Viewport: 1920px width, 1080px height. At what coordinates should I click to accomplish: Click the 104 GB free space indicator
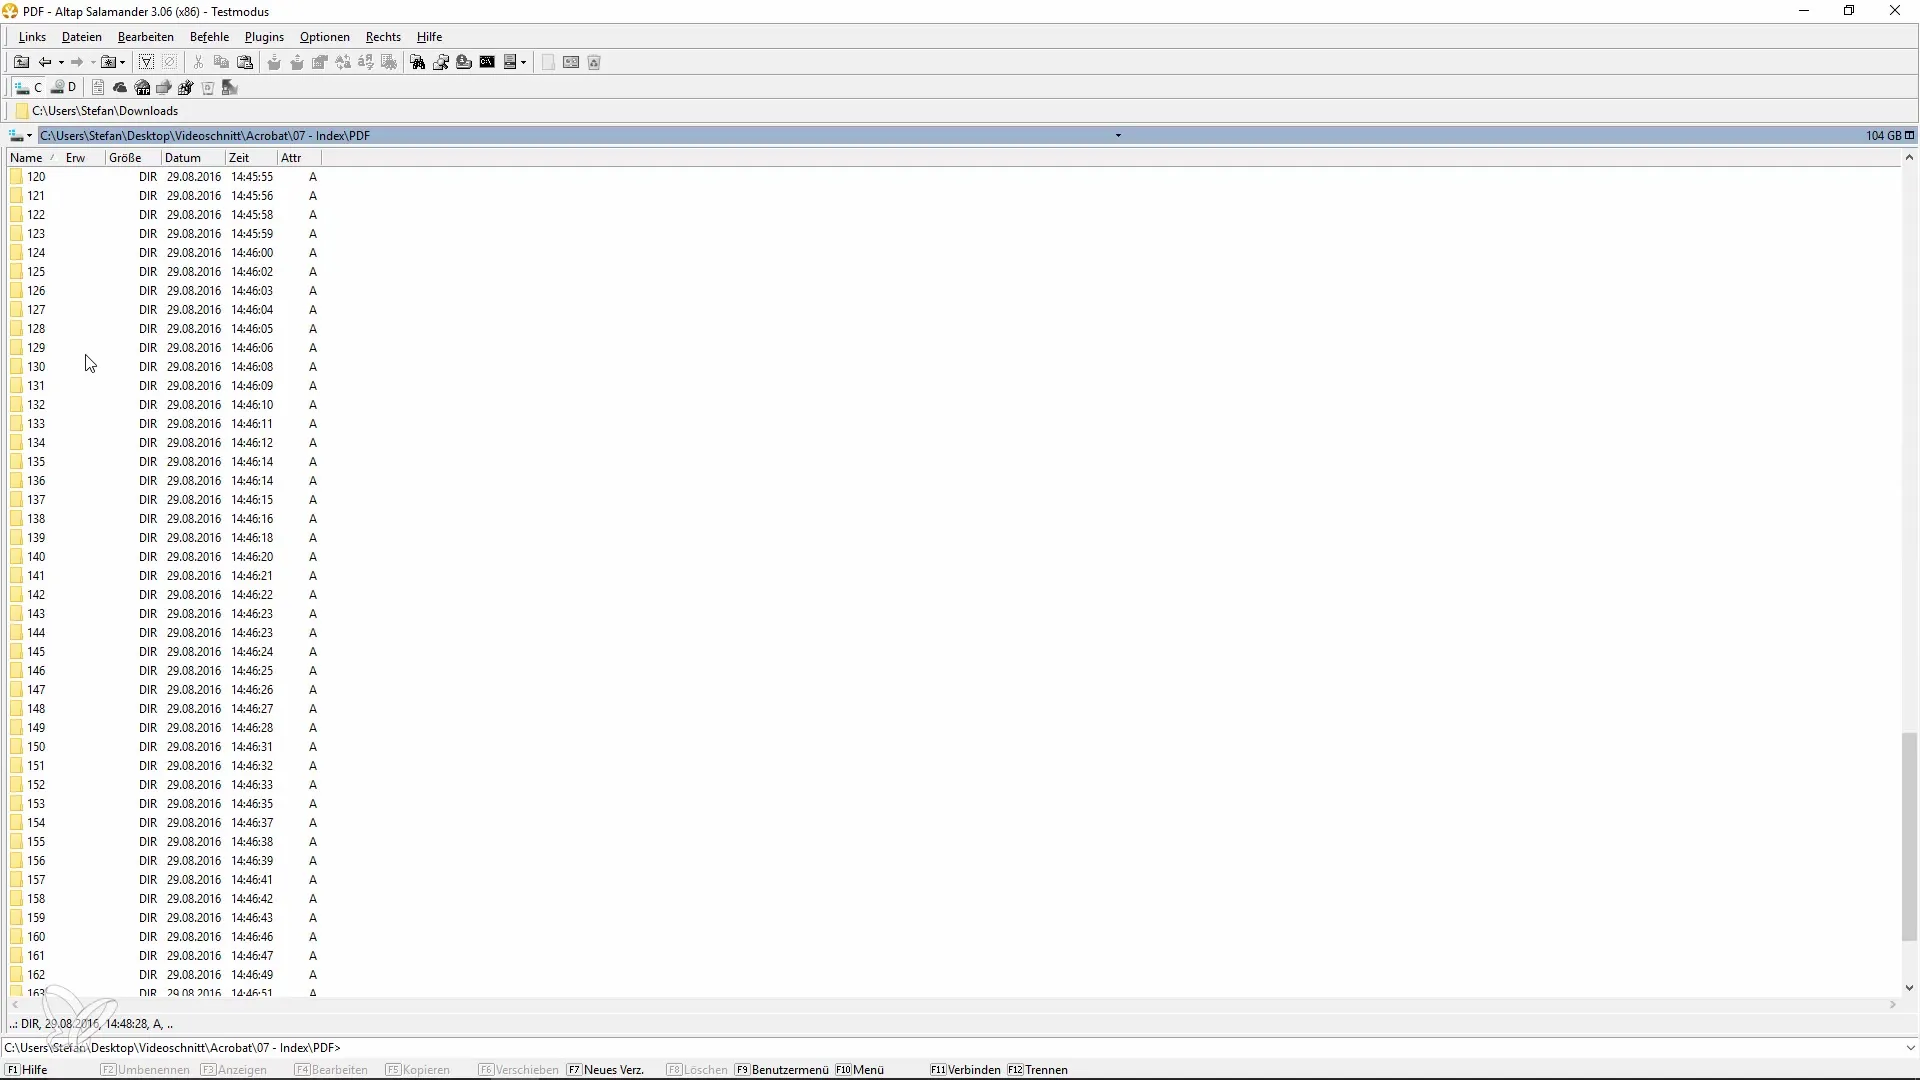(x=1883, y=135)
